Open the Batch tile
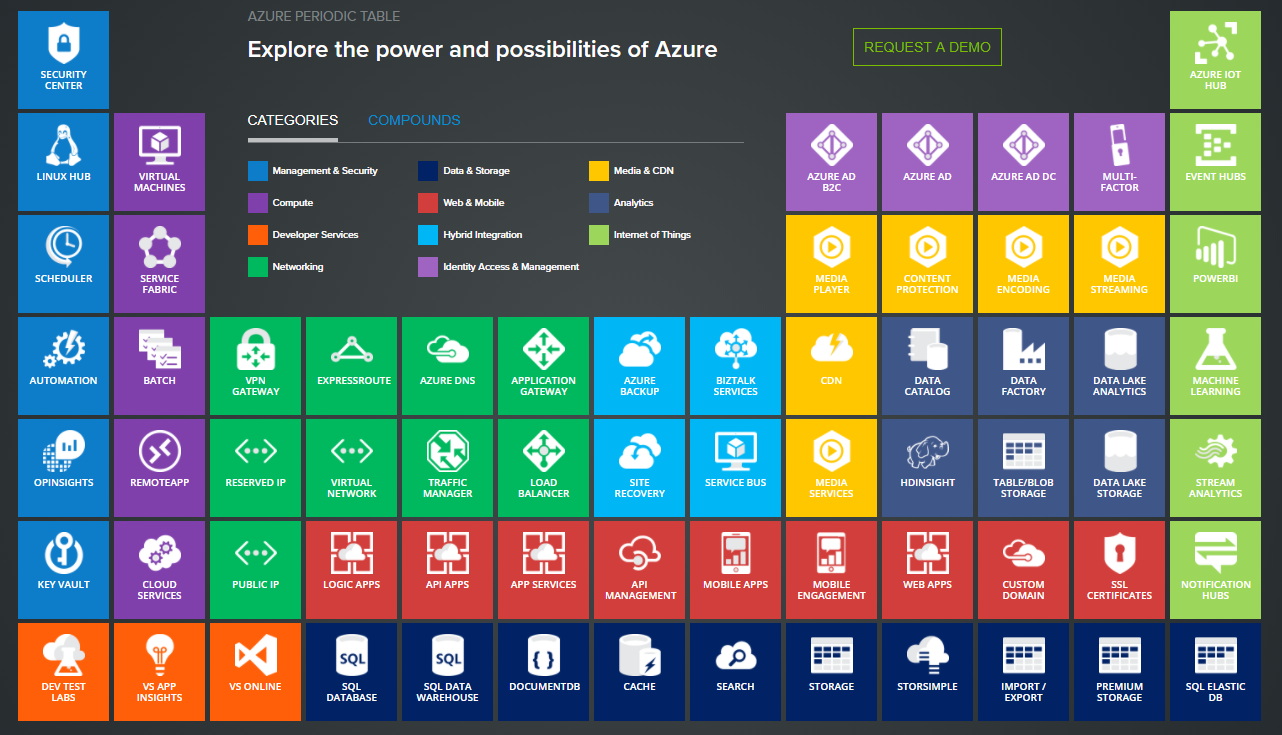 pyautogui.click(x=159, y=365)
